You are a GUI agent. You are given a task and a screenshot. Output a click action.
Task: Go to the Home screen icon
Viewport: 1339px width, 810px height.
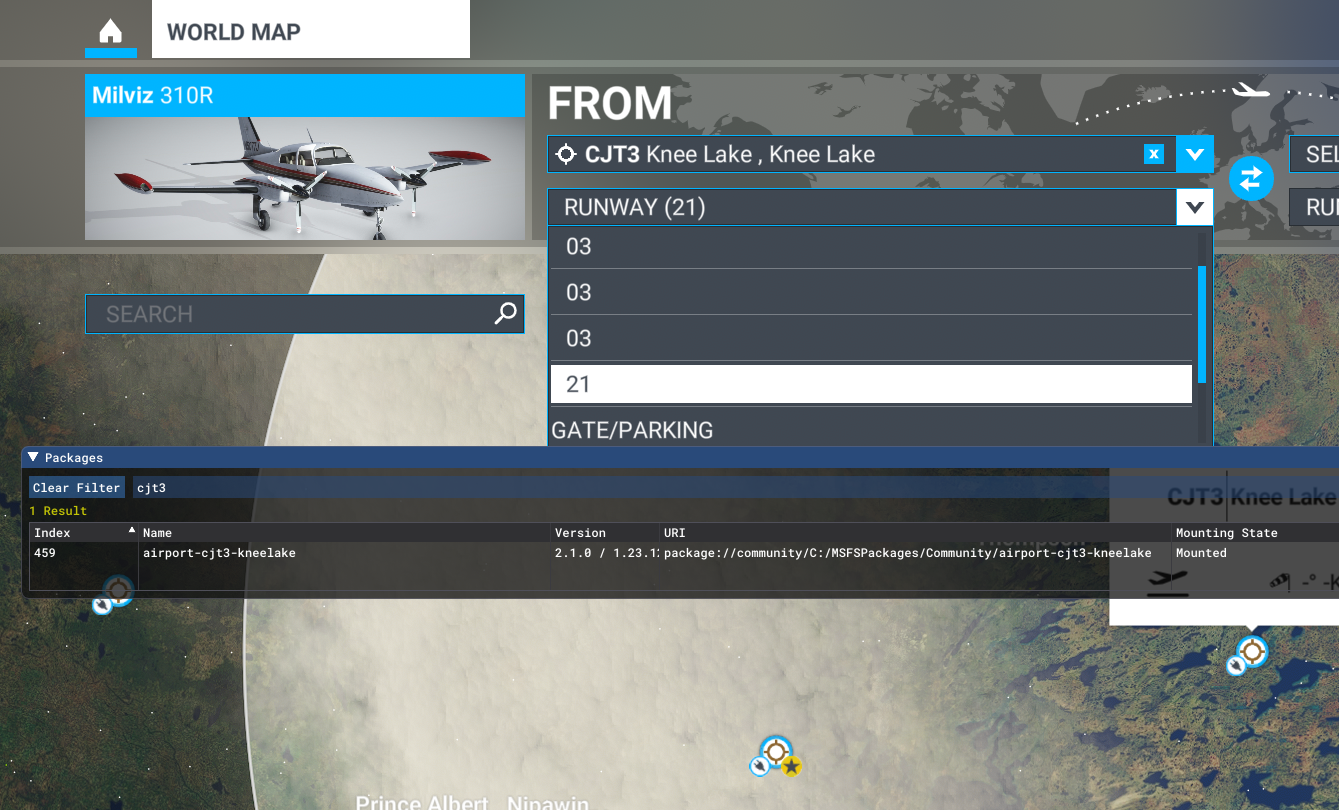tap(111, 31)
